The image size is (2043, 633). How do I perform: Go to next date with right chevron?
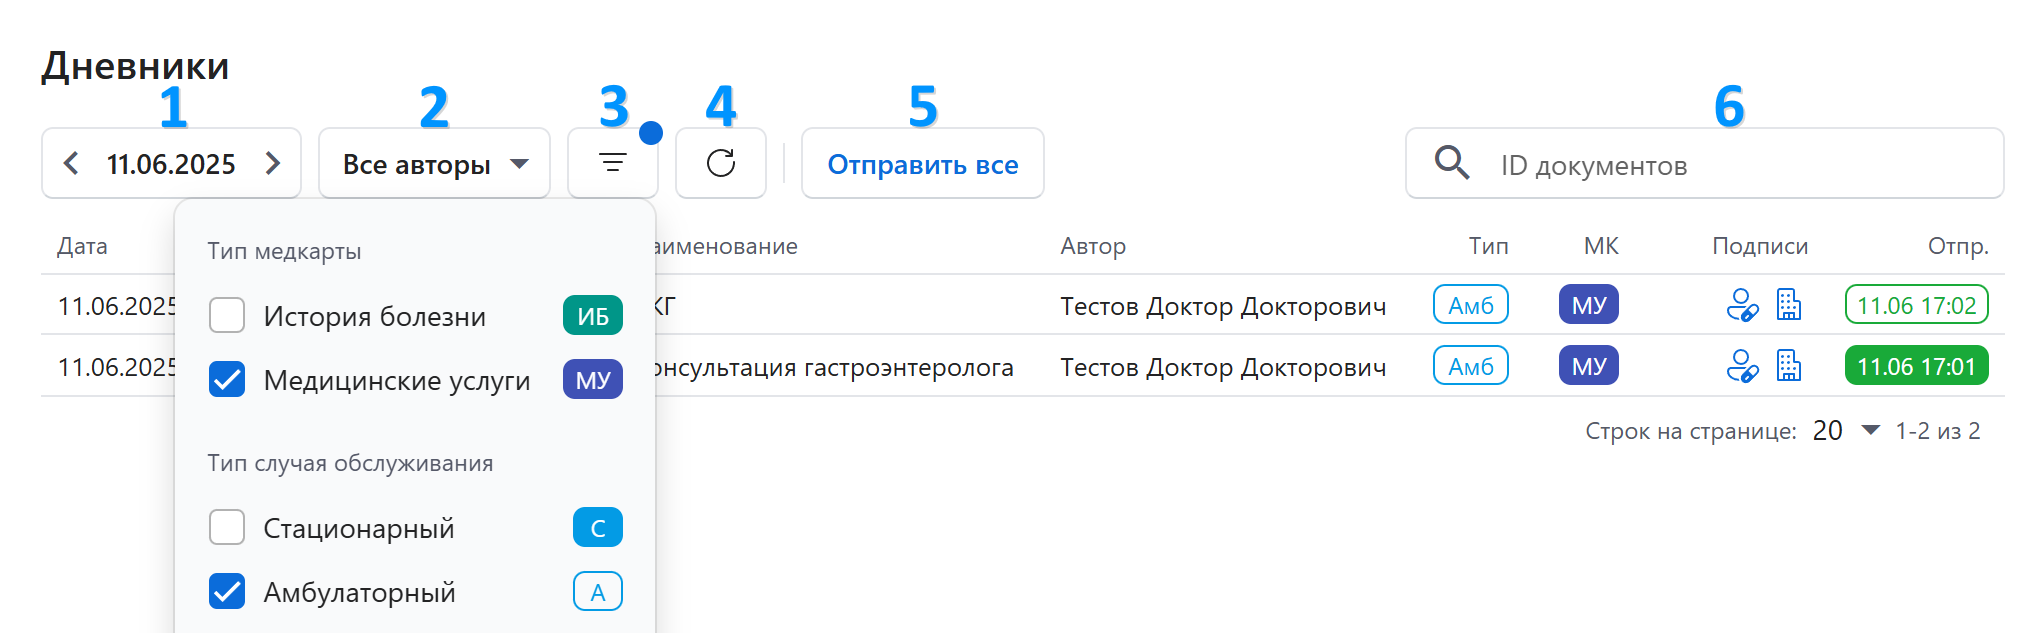[x=273, y=163]
